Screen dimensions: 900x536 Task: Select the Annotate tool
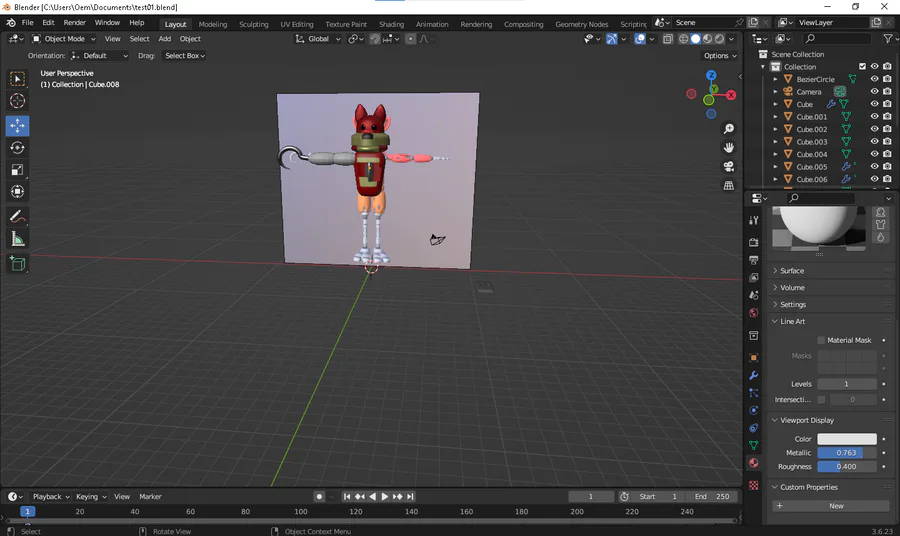(x=17, y=216)
